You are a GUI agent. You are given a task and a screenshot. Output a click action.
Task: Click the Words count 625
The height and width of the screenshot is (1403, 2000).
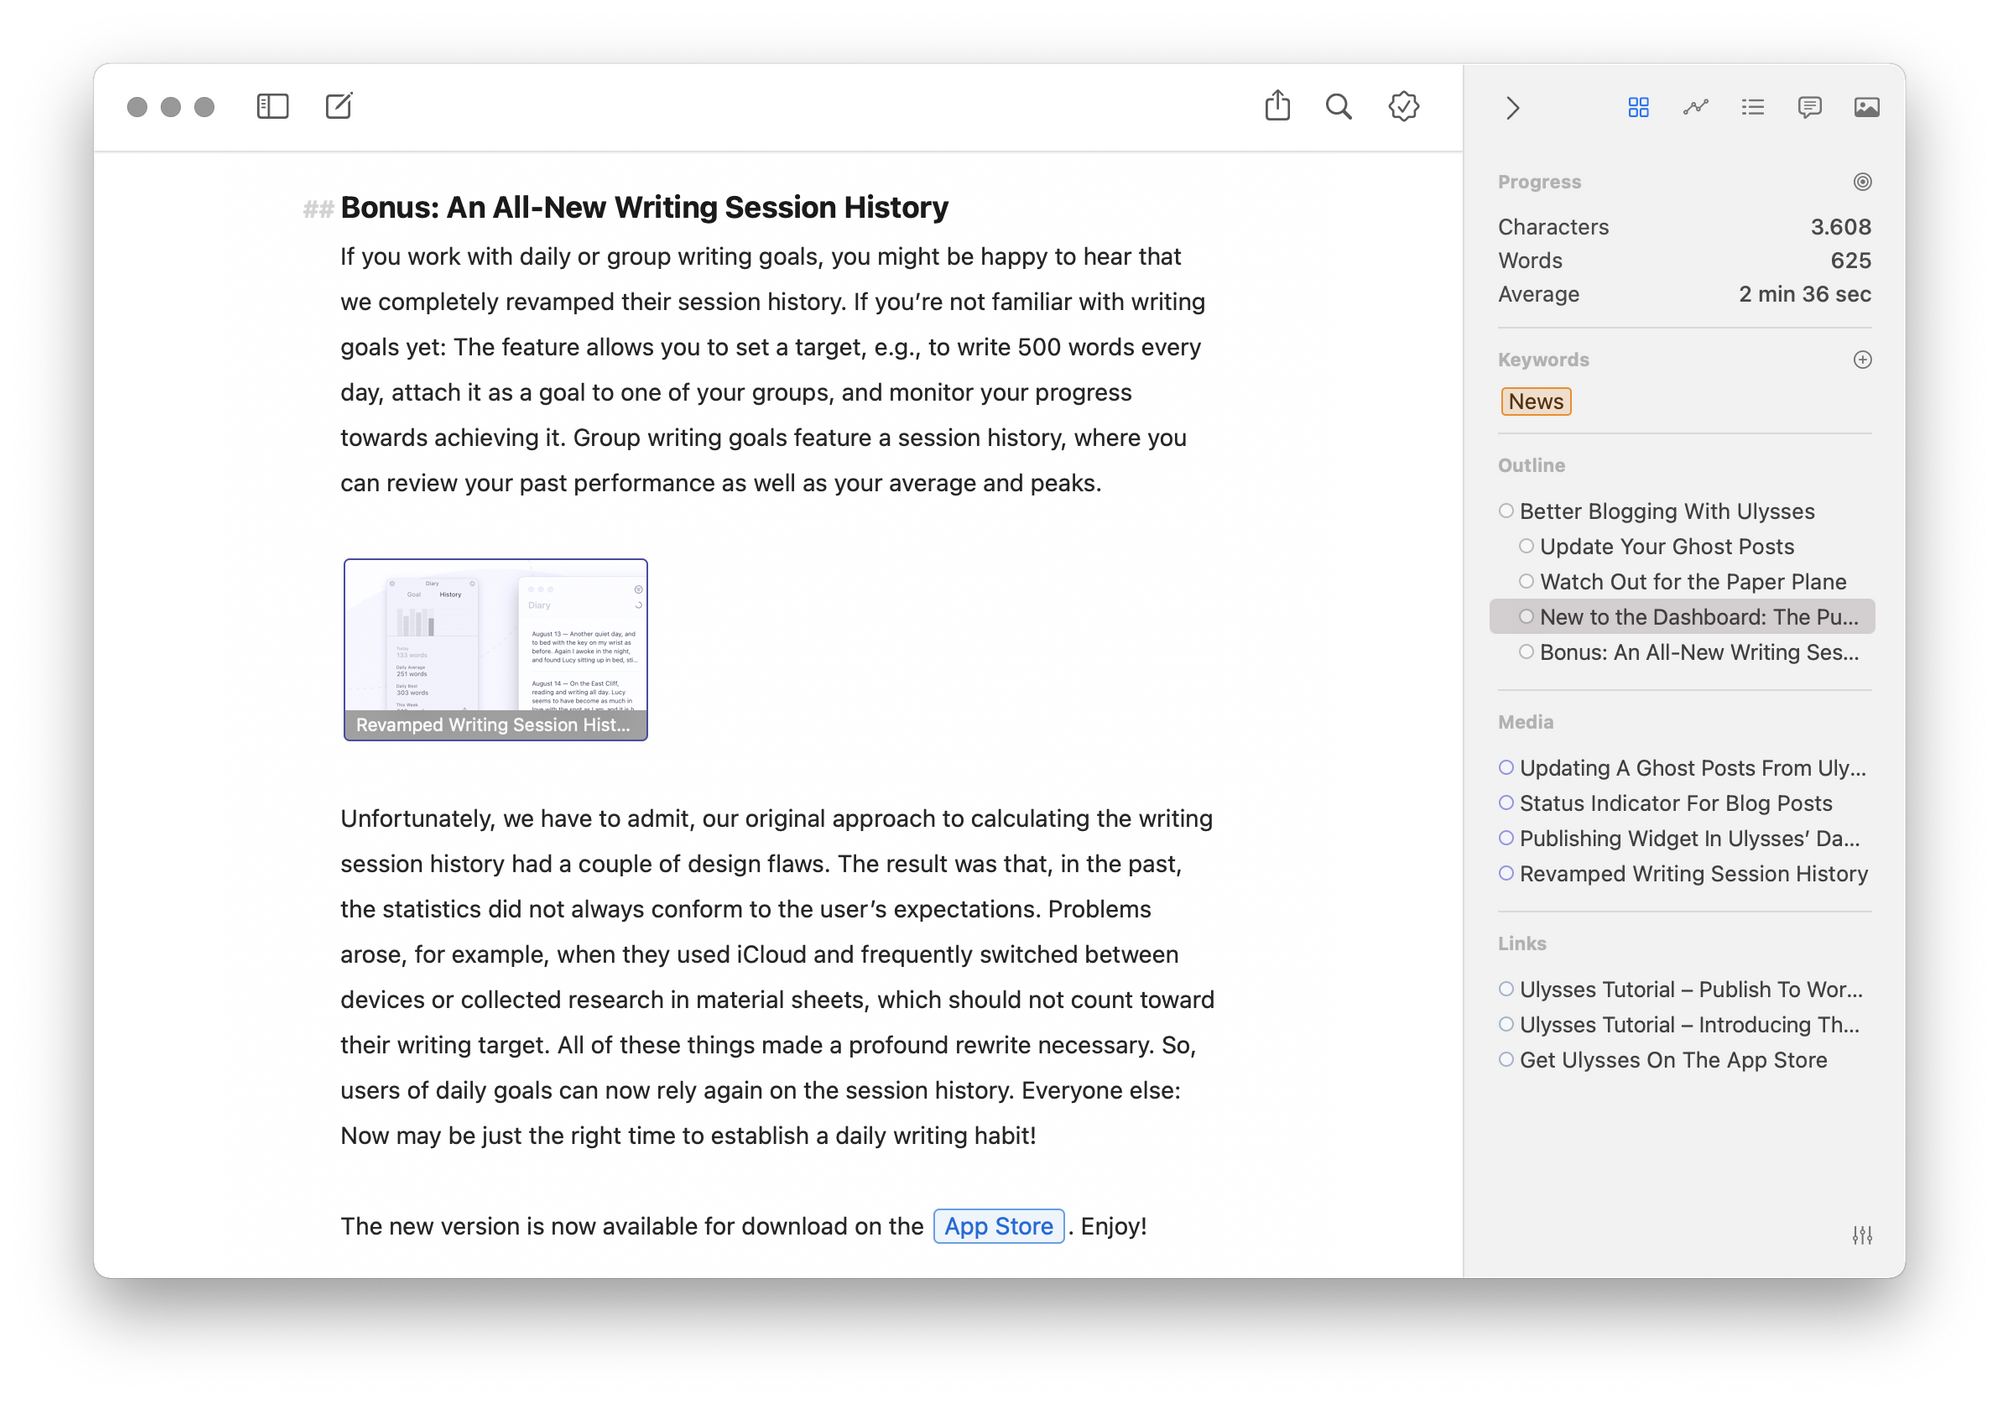point(1850,261)
